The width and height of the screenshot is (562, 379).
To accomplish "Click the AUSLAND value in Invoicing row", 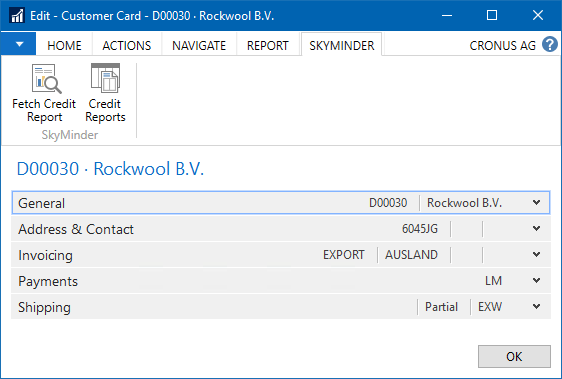I will tap(411, 255).
